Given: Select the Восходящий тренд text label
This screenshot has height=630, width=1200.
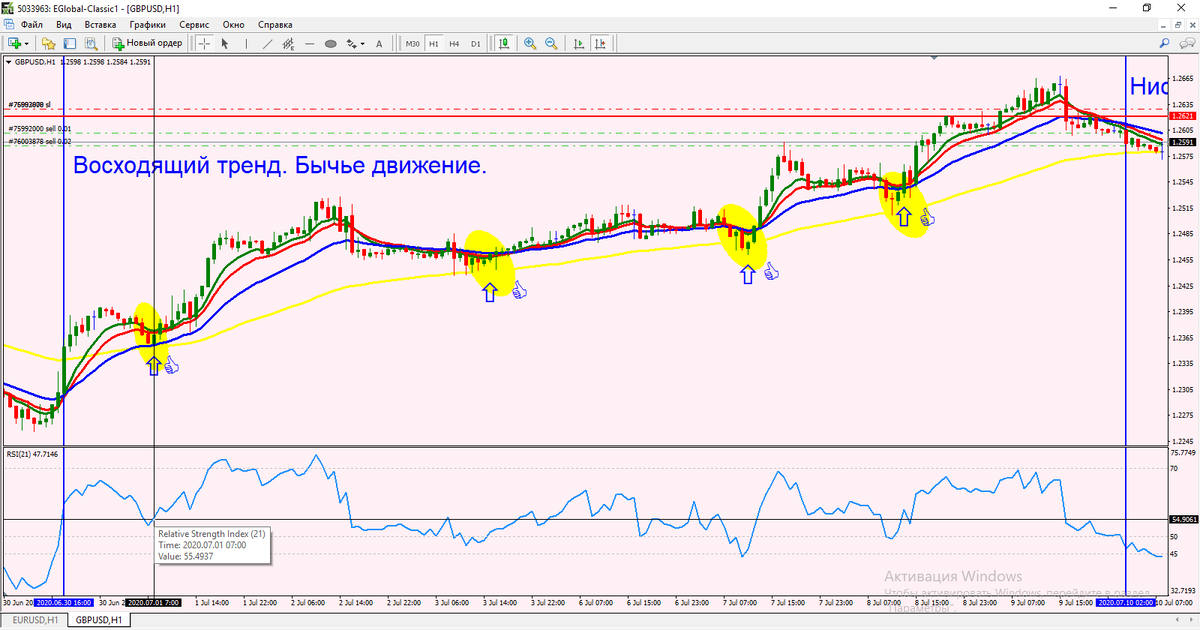Looking at the screenshot, I should [280, 166].
